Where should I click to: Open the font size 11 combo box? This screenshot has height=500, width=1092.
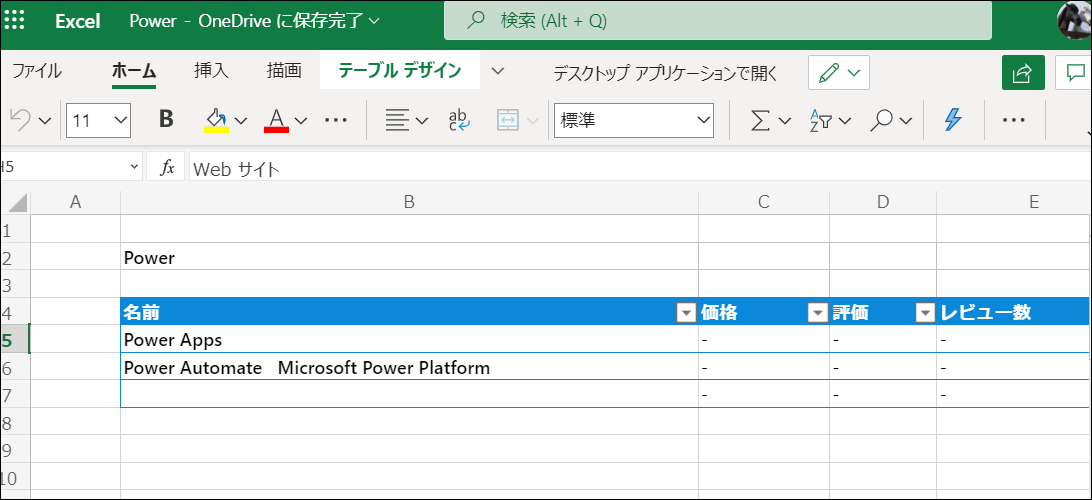[x=98, y=120]
